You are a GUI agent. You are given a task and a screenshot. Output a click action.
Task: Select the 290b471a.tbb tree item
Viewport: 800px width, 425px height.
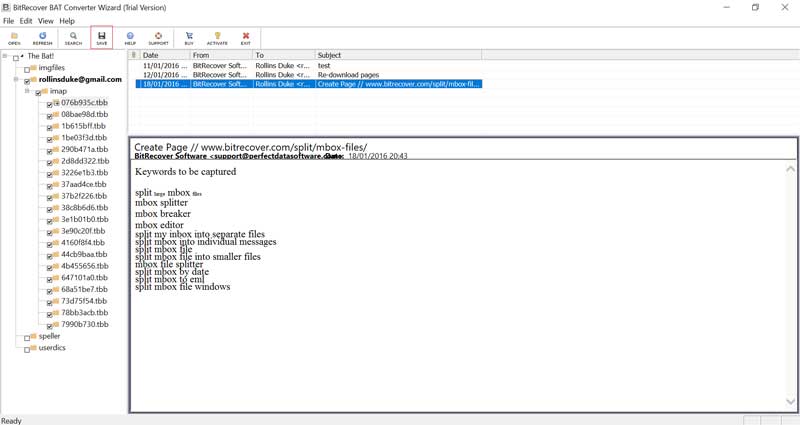coord(85,149)
